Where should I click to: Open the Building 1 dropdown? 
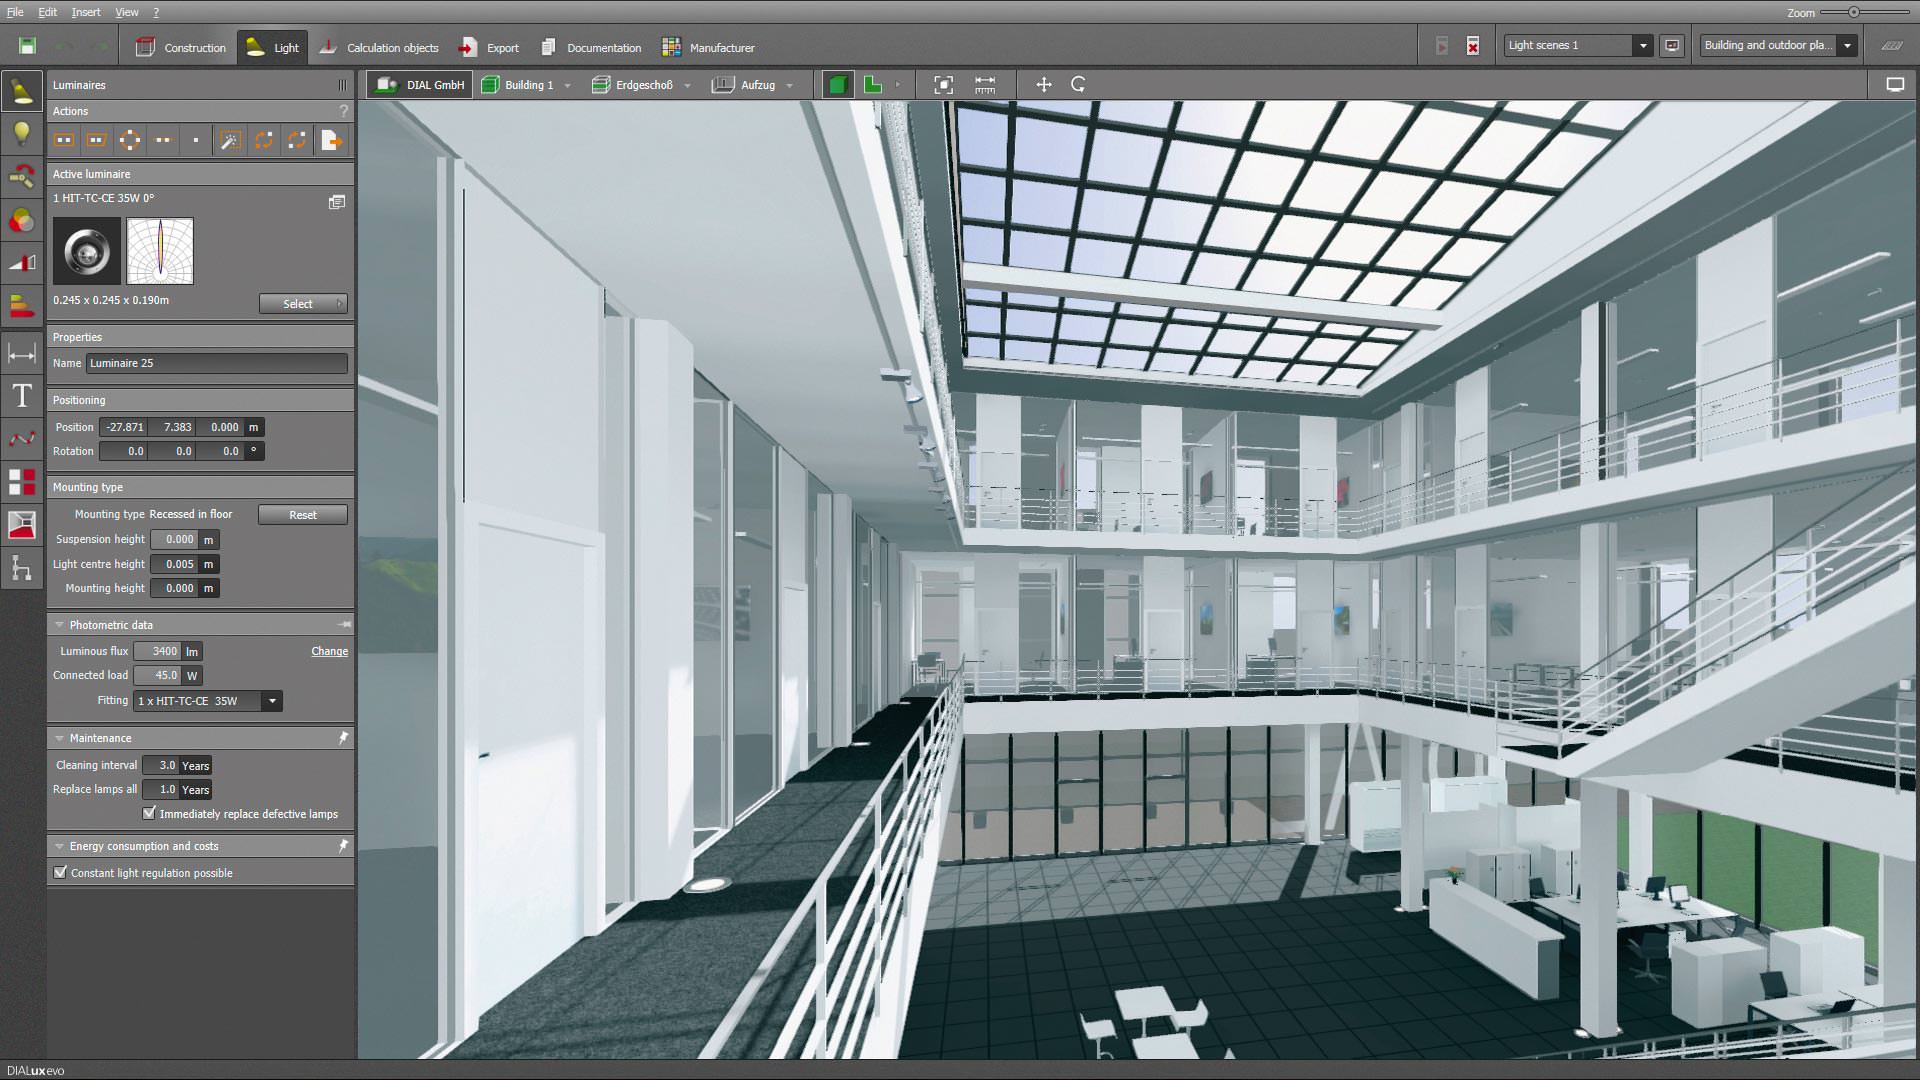click(568, 85)
